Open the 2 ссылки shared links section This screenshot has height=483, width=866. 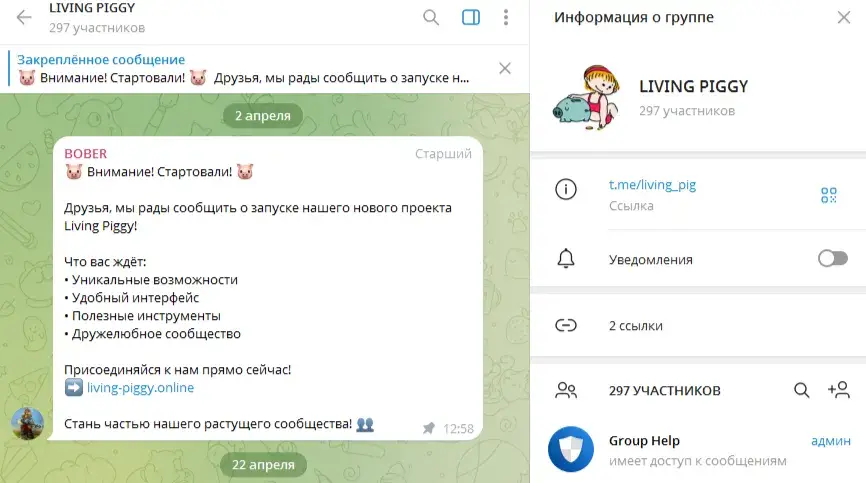click(x=698, y=326)
